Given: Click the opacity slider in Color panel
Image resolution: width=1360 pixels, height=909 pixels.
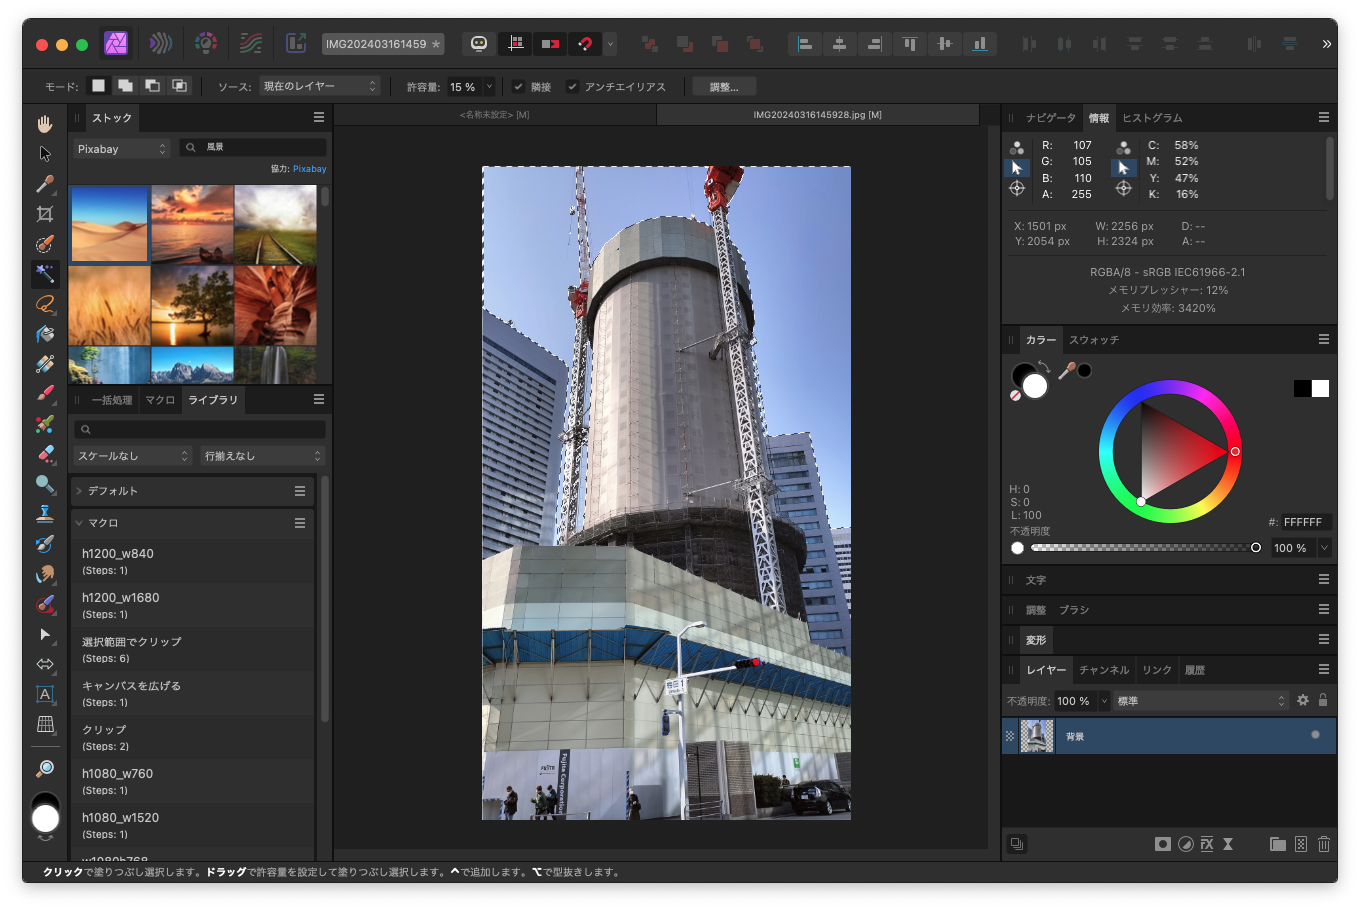Looking at the screenshot, I should pyautogui.click(x=1143, y=548).
